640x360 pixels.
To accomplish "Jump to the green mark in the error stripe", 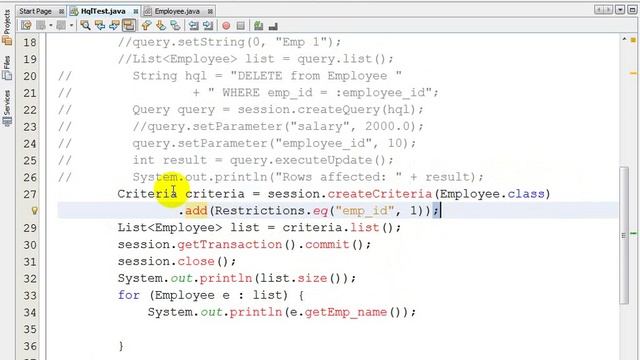I will (x=633, y=233).
